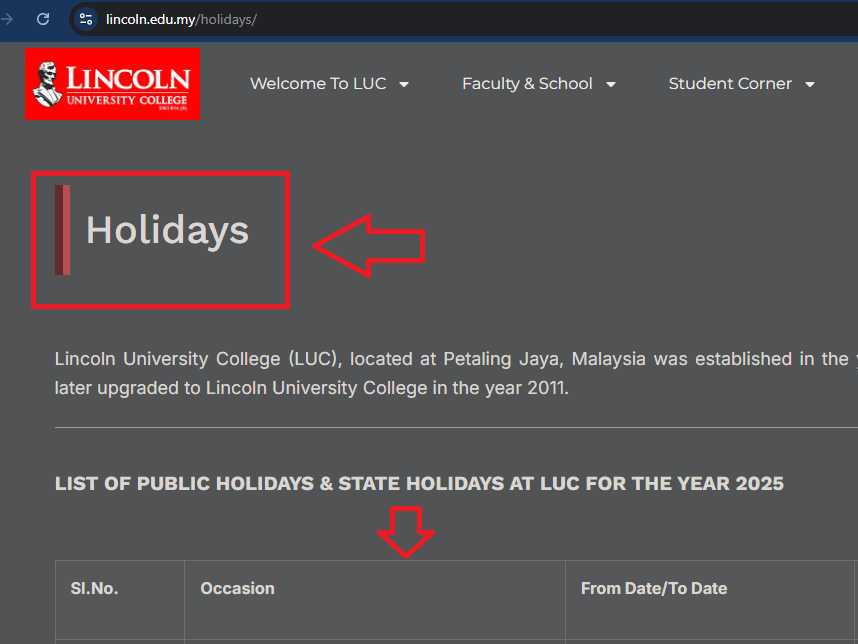The height and width of the screenshot is (644, 858).
Task: Open the Student Corner menu
Action: 730,84
